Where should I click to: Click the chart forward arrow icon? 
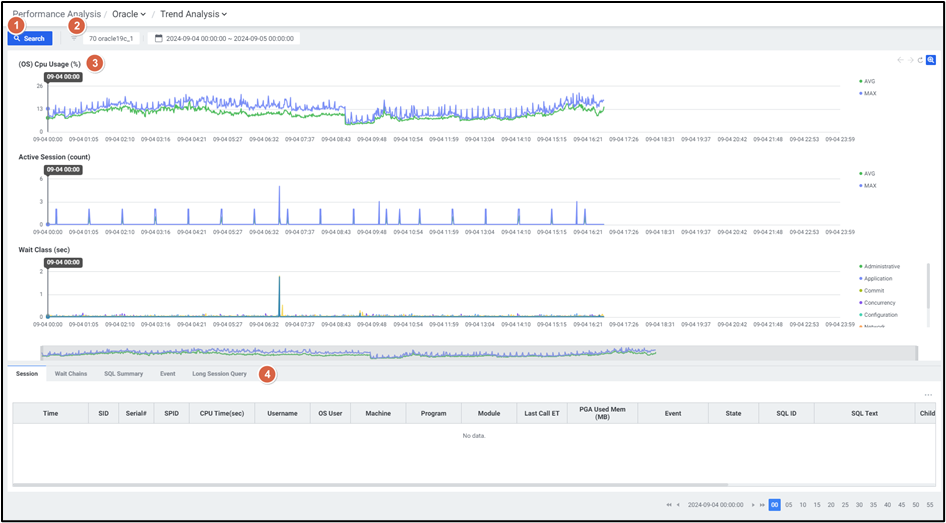click(910, 61)
